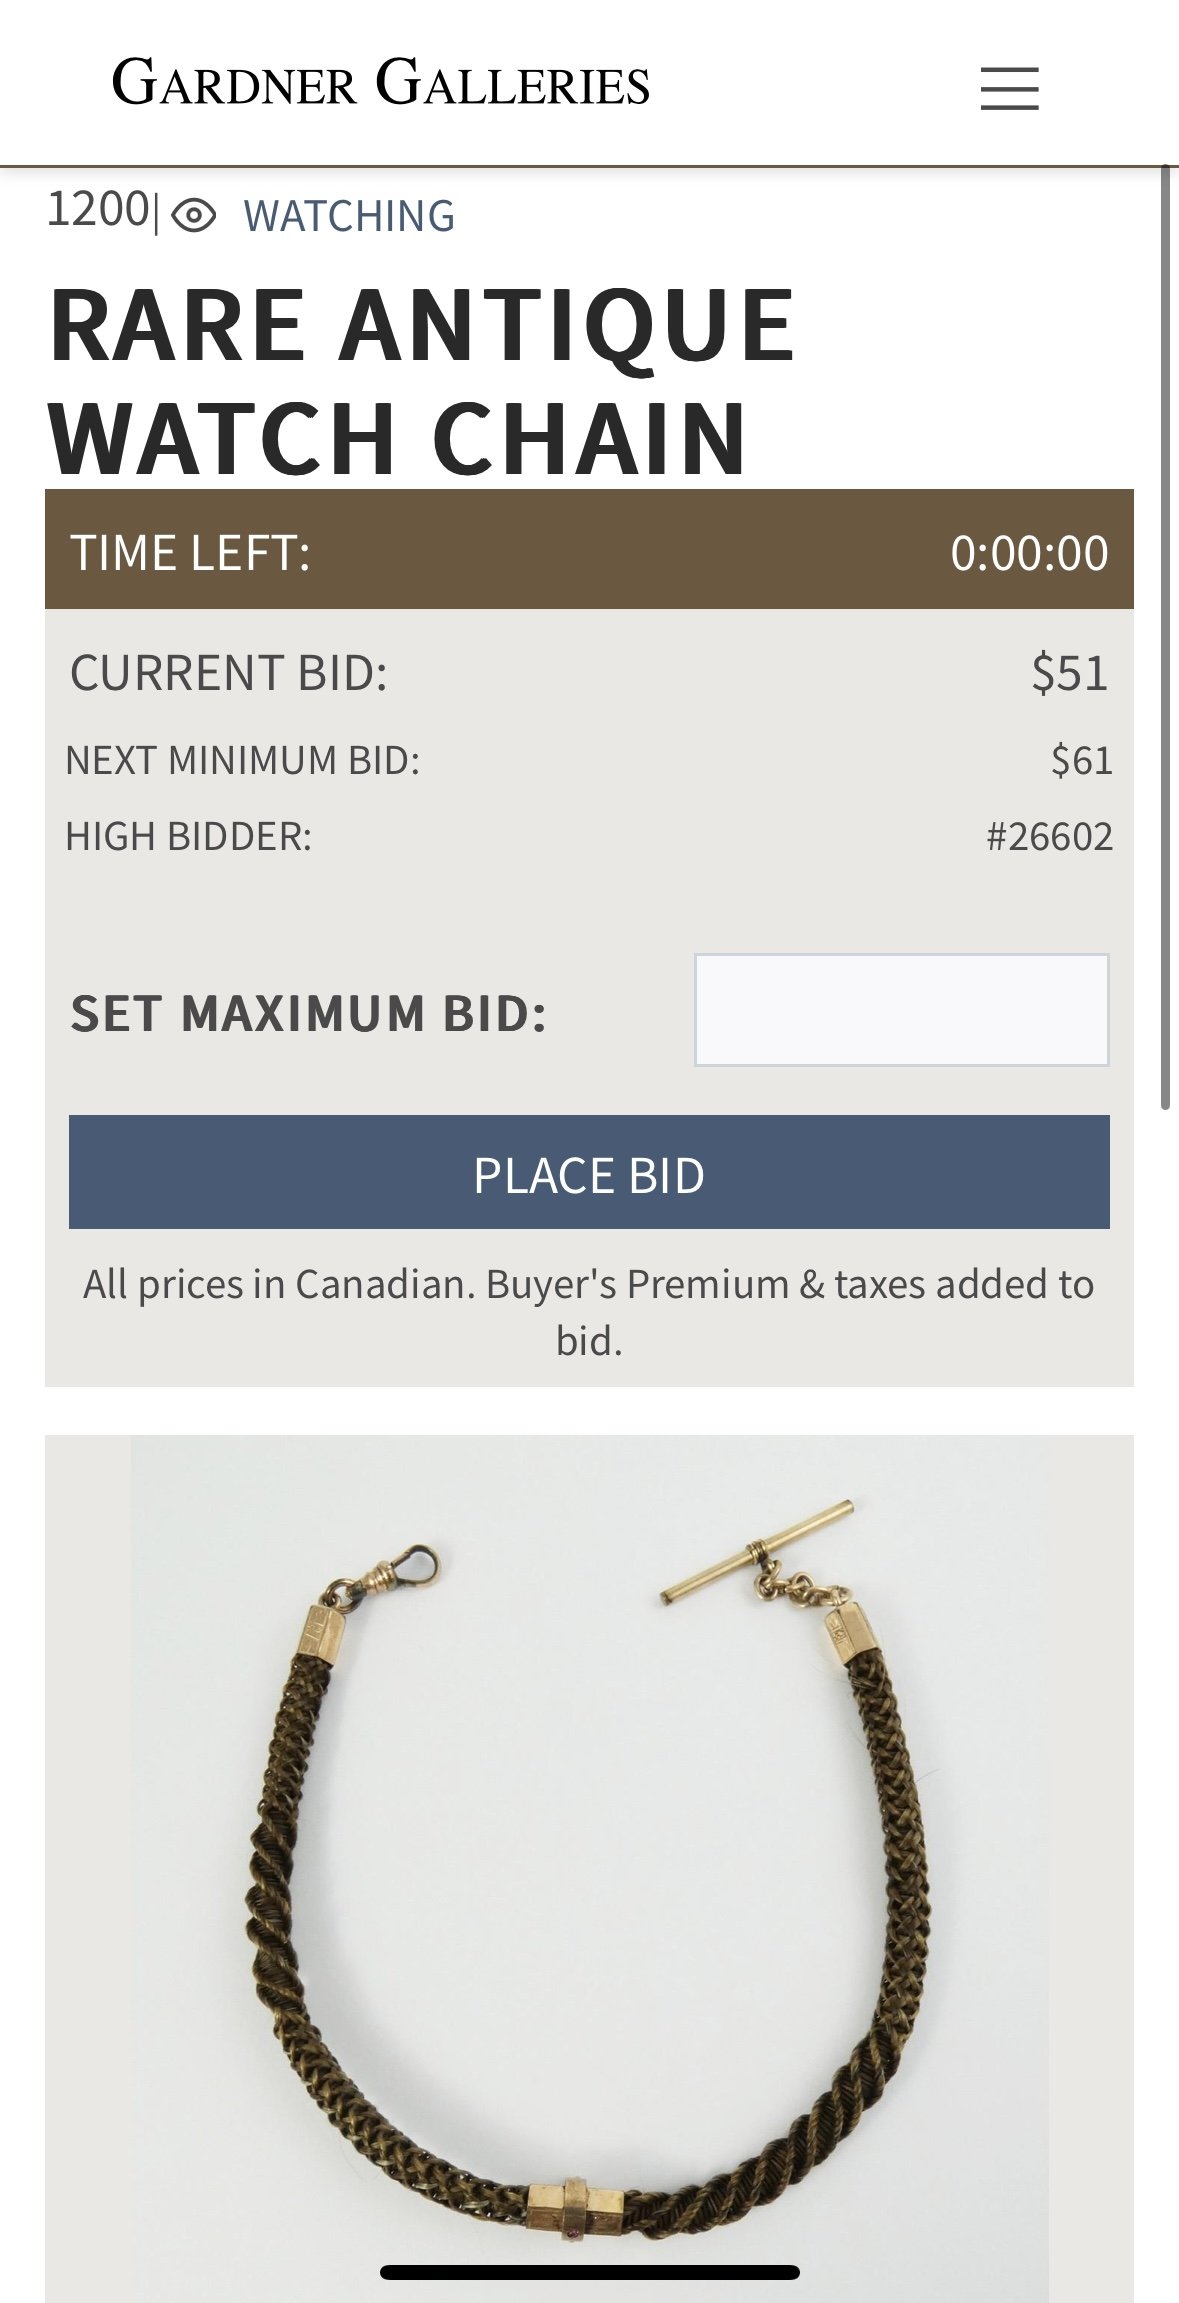The width and height of the screenshot is (1179, 2303).
Task: Toggle the eye watching icon
Action: click(x=194, y=215)
